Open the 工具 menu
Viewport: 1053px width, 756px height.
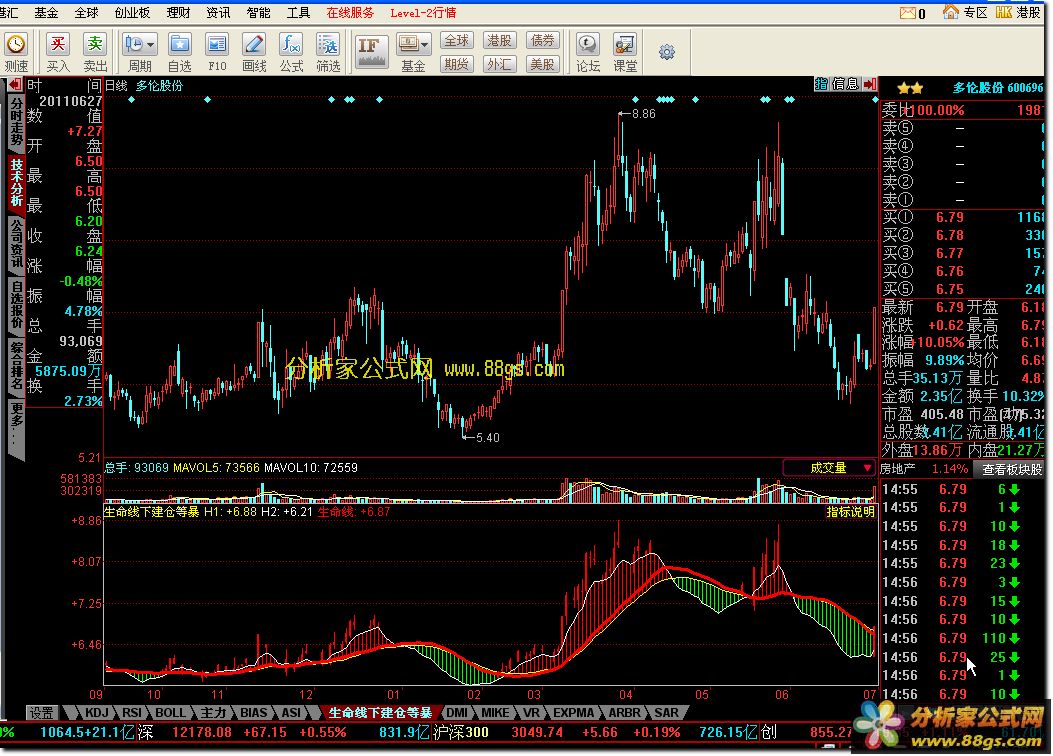pyautogui.click(x=299, y=12)
